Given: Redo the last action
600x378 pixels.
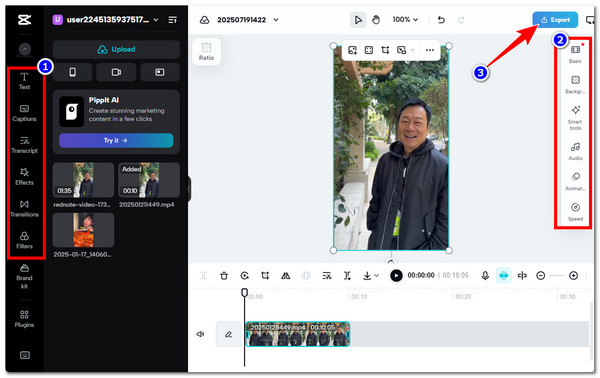Looking at the screenshot, I should tap(461, 20).
